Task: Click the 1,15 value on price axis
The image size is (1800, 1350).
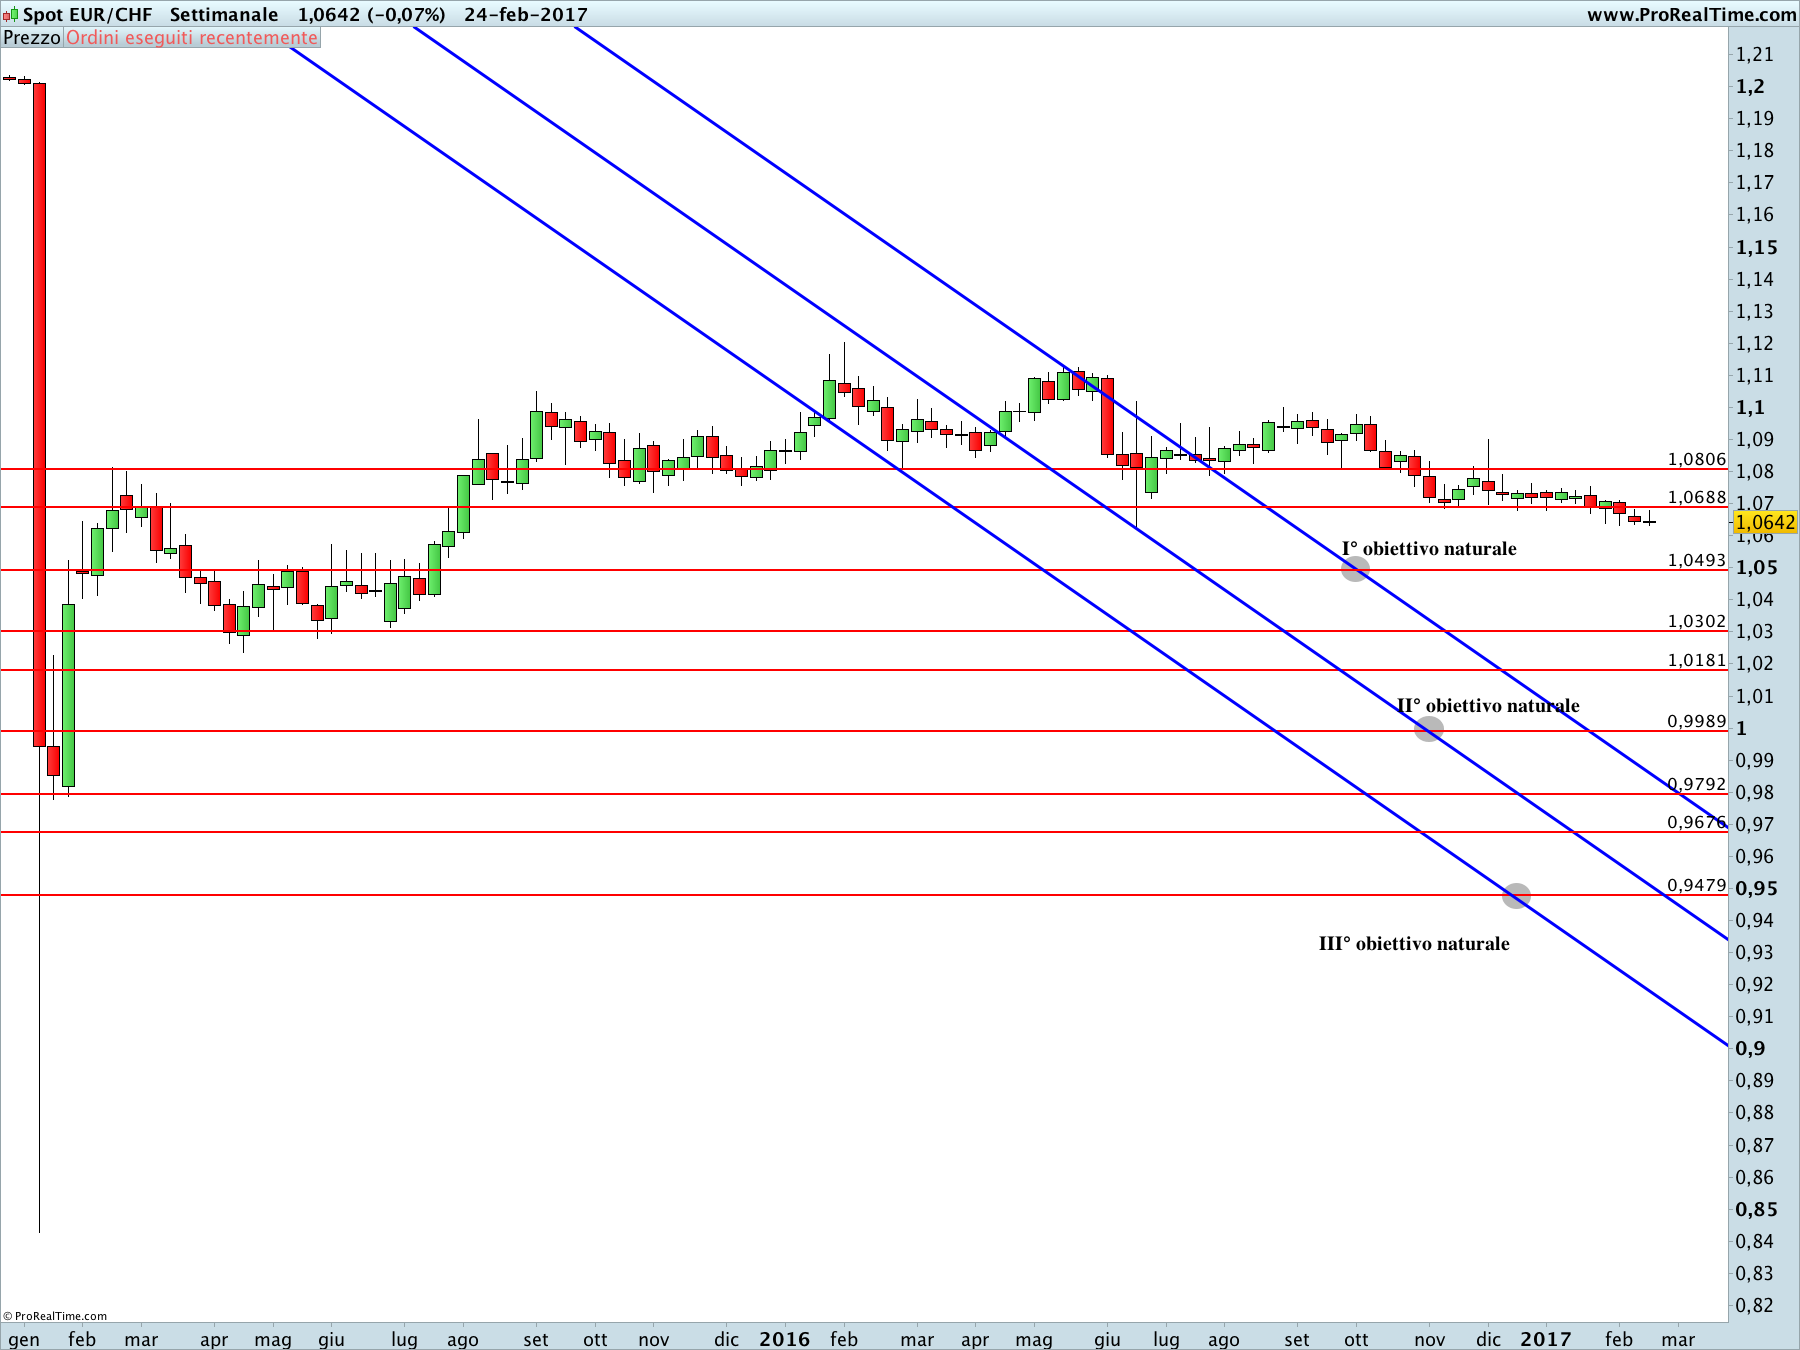Action: click(1757, 247)
